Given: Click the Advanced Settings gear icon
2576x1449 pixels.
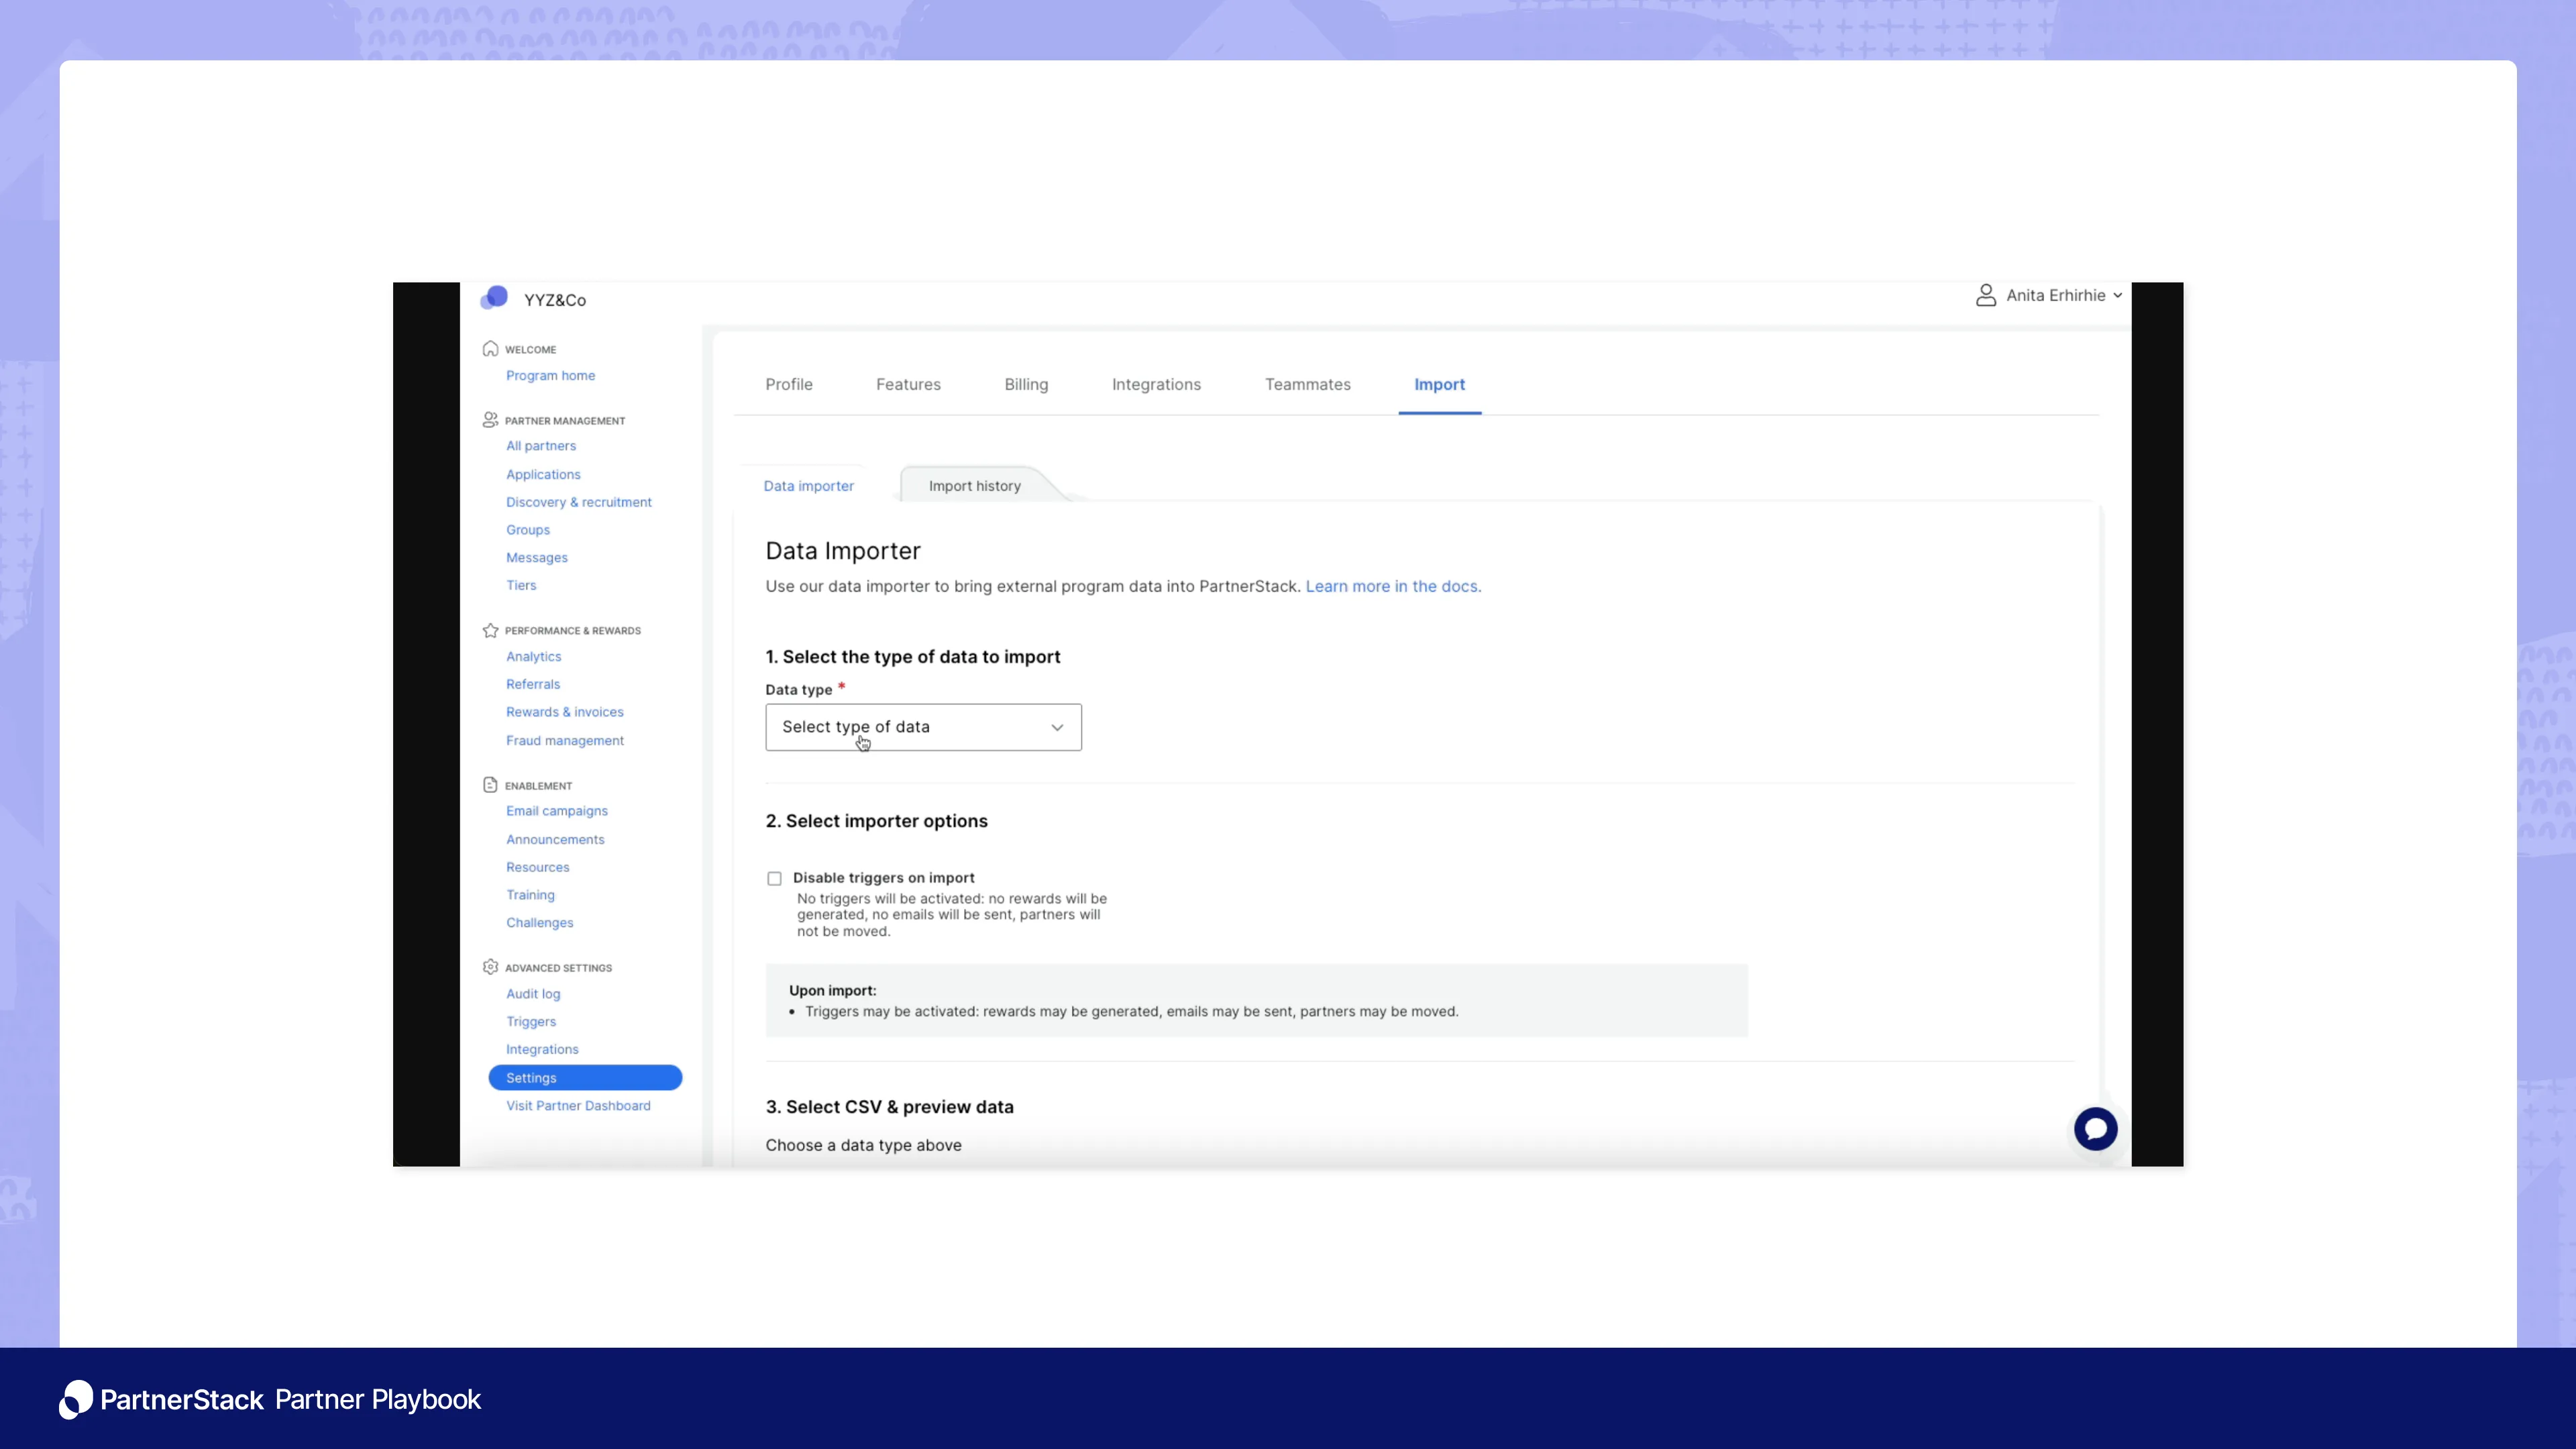Looking at the screenshot, I should pos(490,967).
